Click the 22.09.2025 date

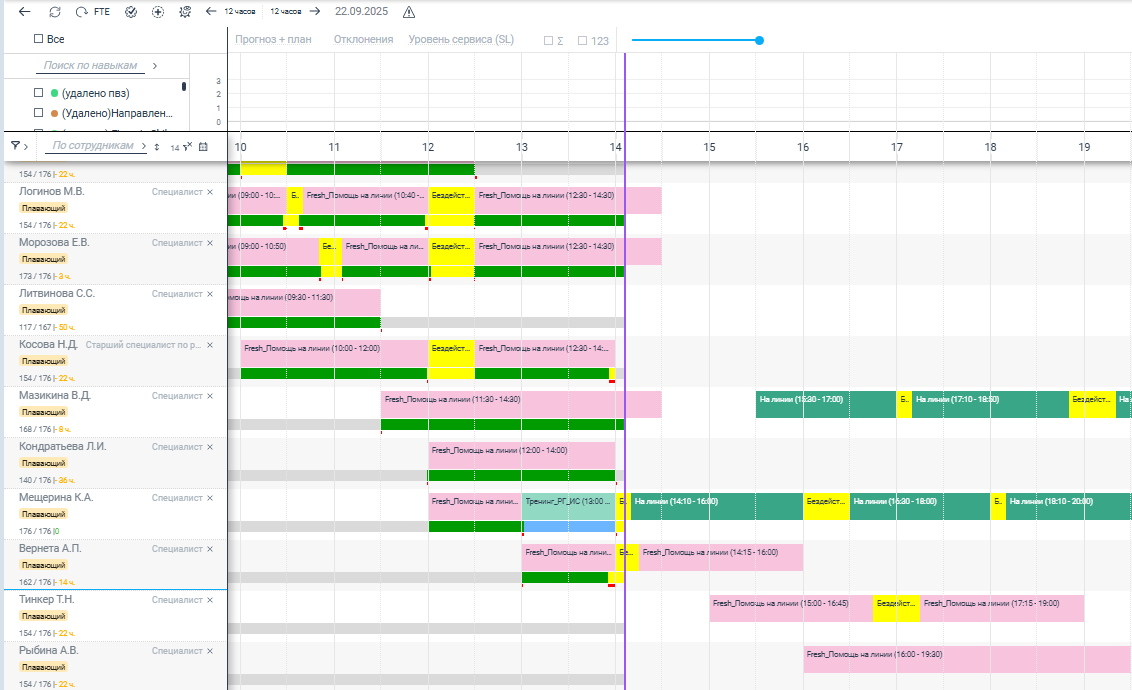tap(361, 12)
